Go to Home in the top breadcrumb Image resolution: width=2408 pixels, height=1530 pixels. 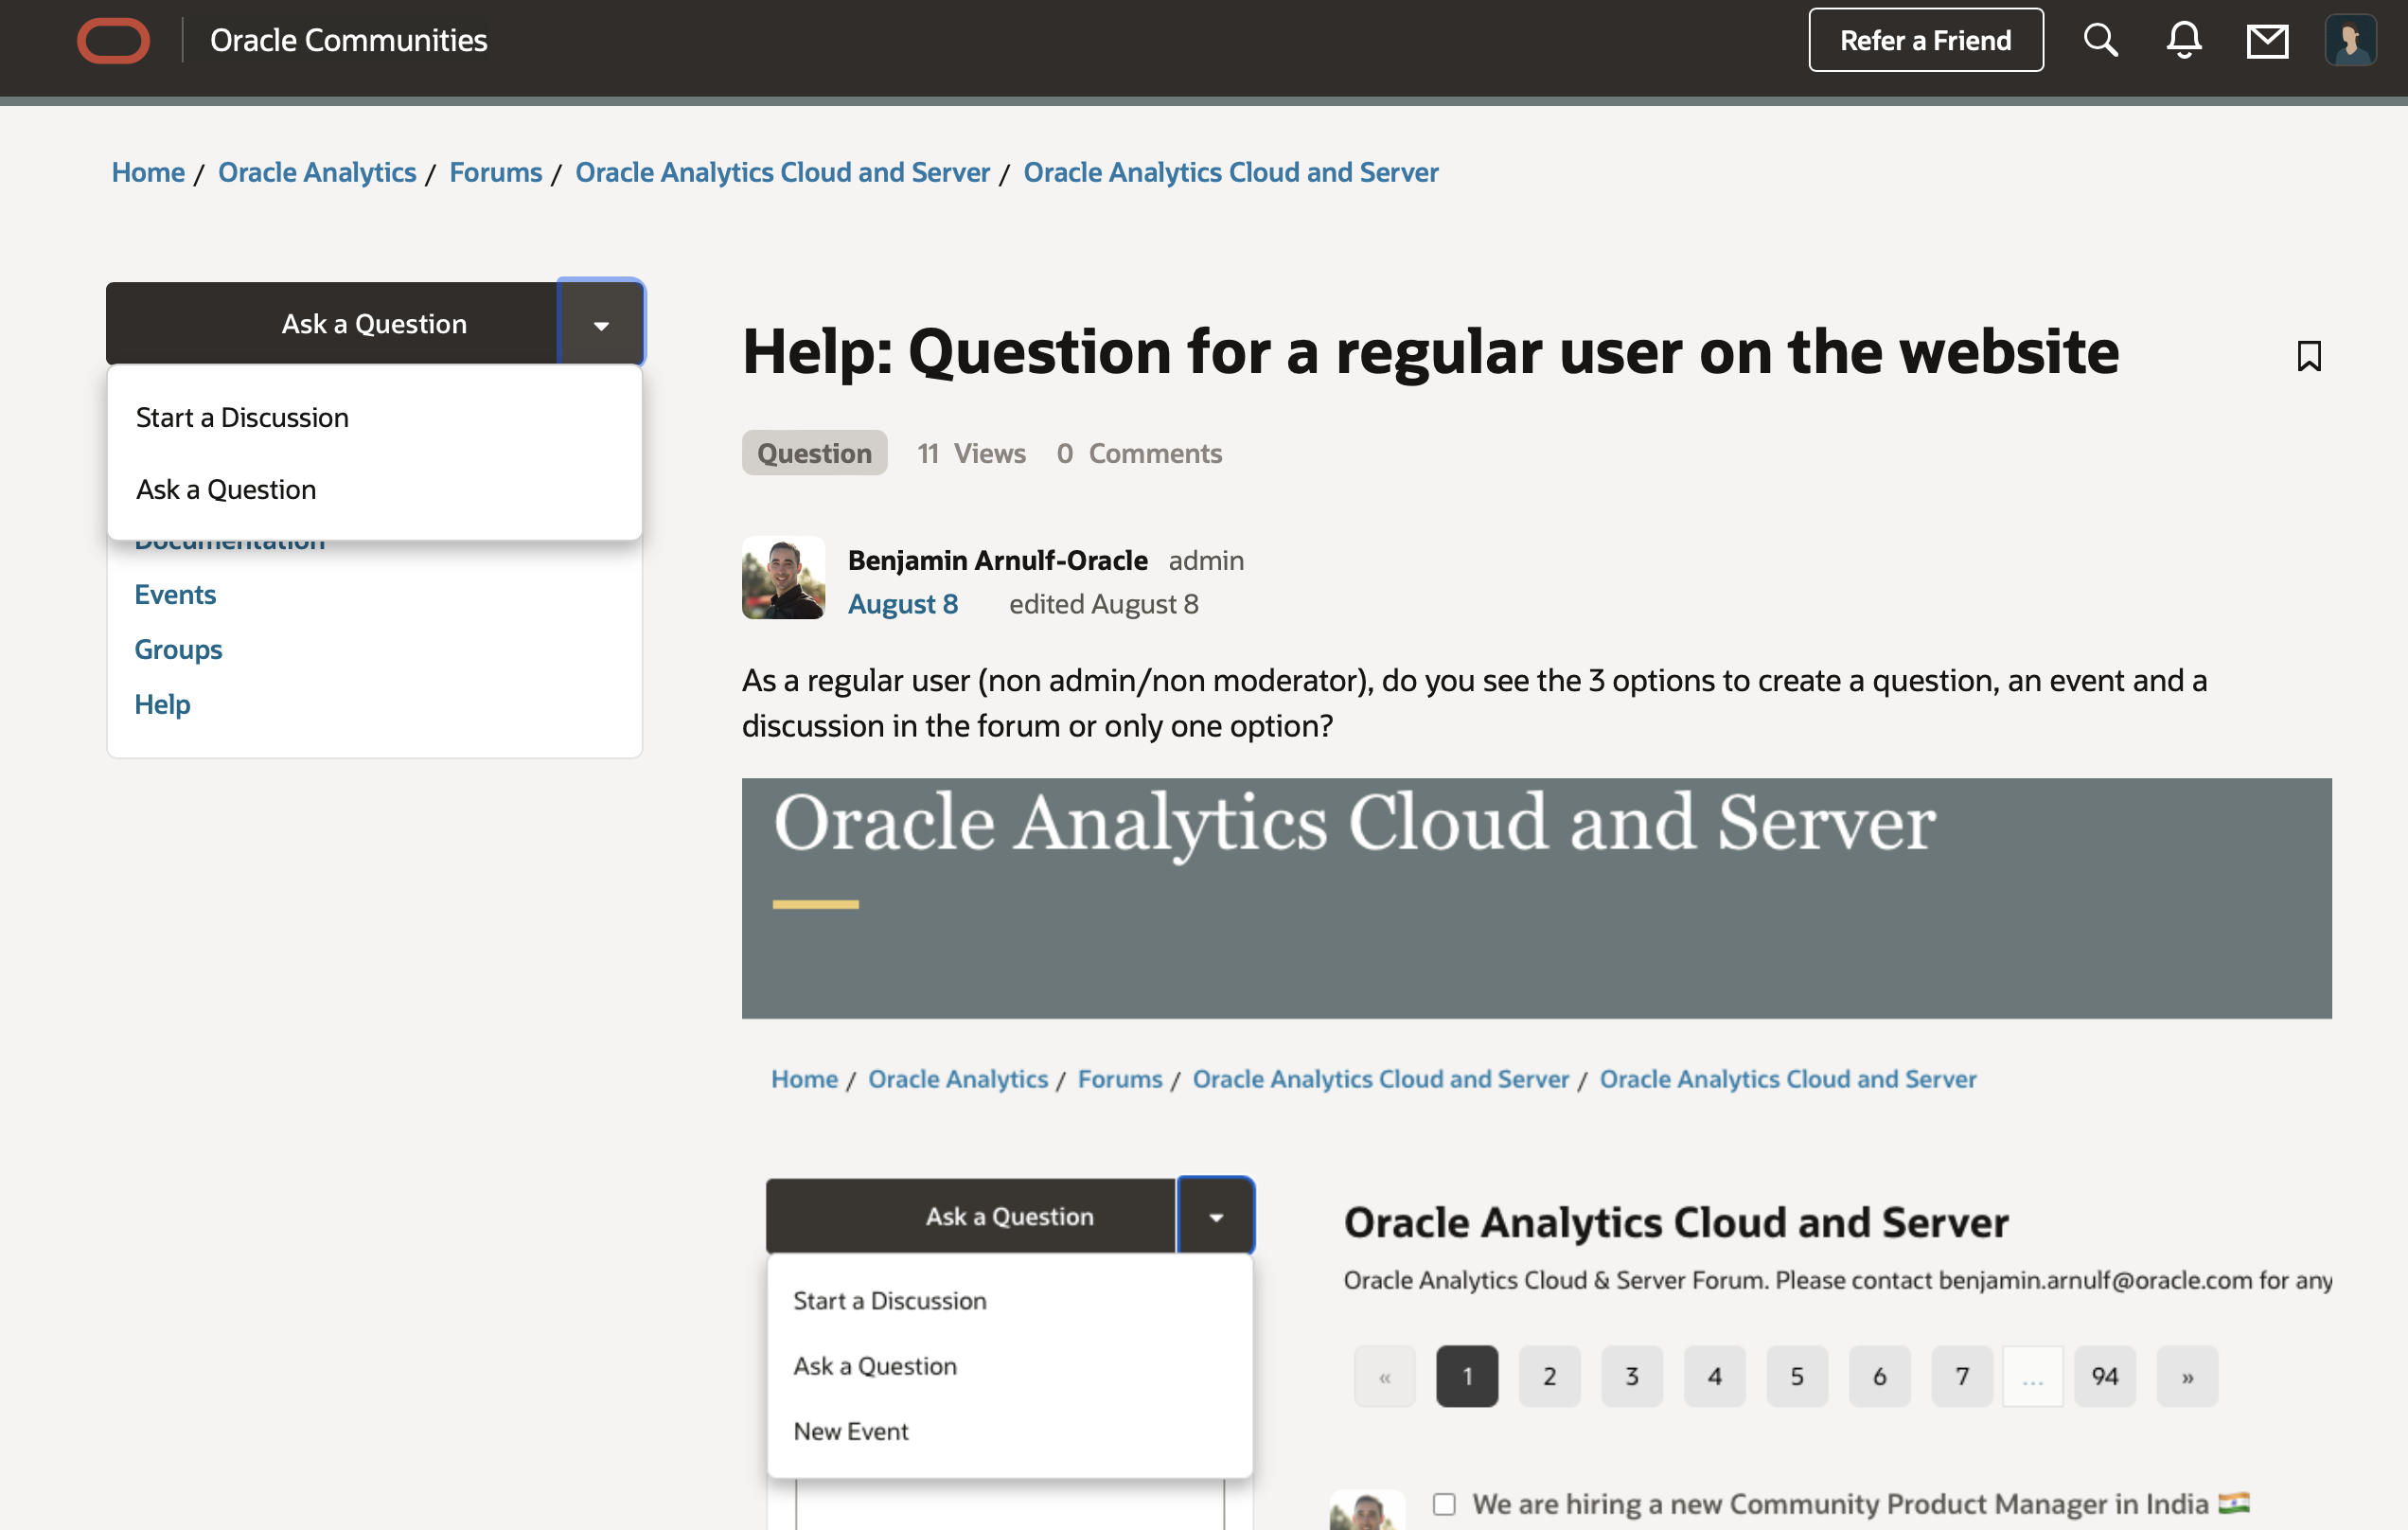point(148,172)
